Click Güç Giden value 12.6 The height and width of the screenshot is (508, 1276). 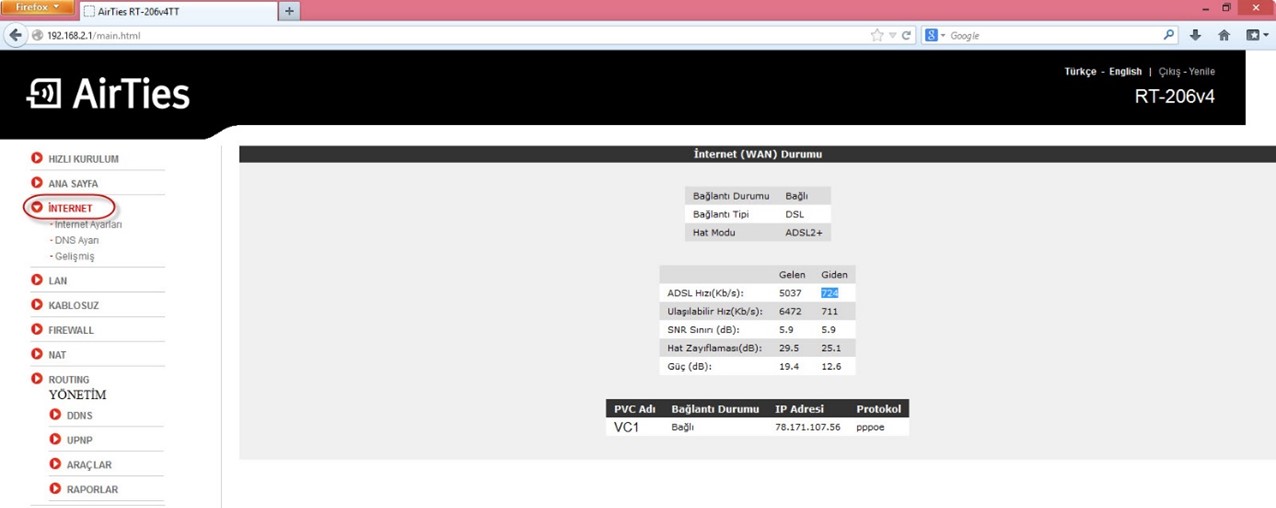click(831, 367)
